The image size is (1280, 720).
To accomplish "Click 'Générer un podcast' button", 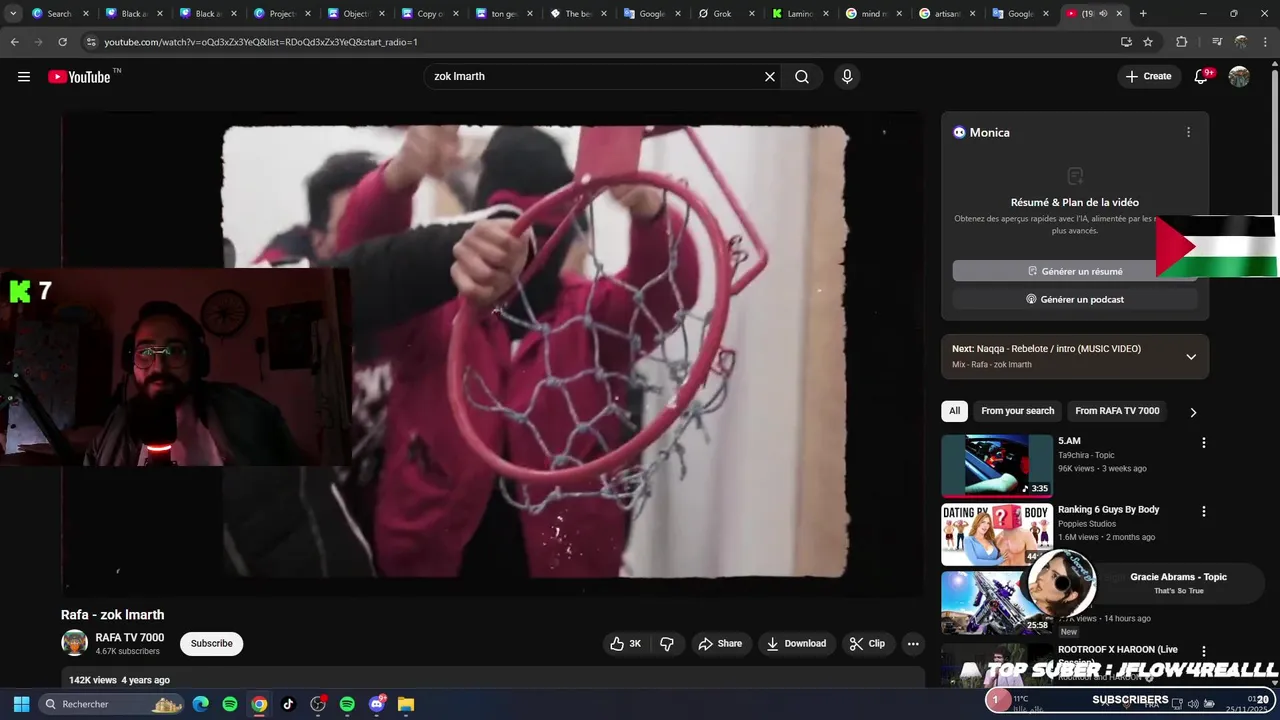I will coord(1075,299).
